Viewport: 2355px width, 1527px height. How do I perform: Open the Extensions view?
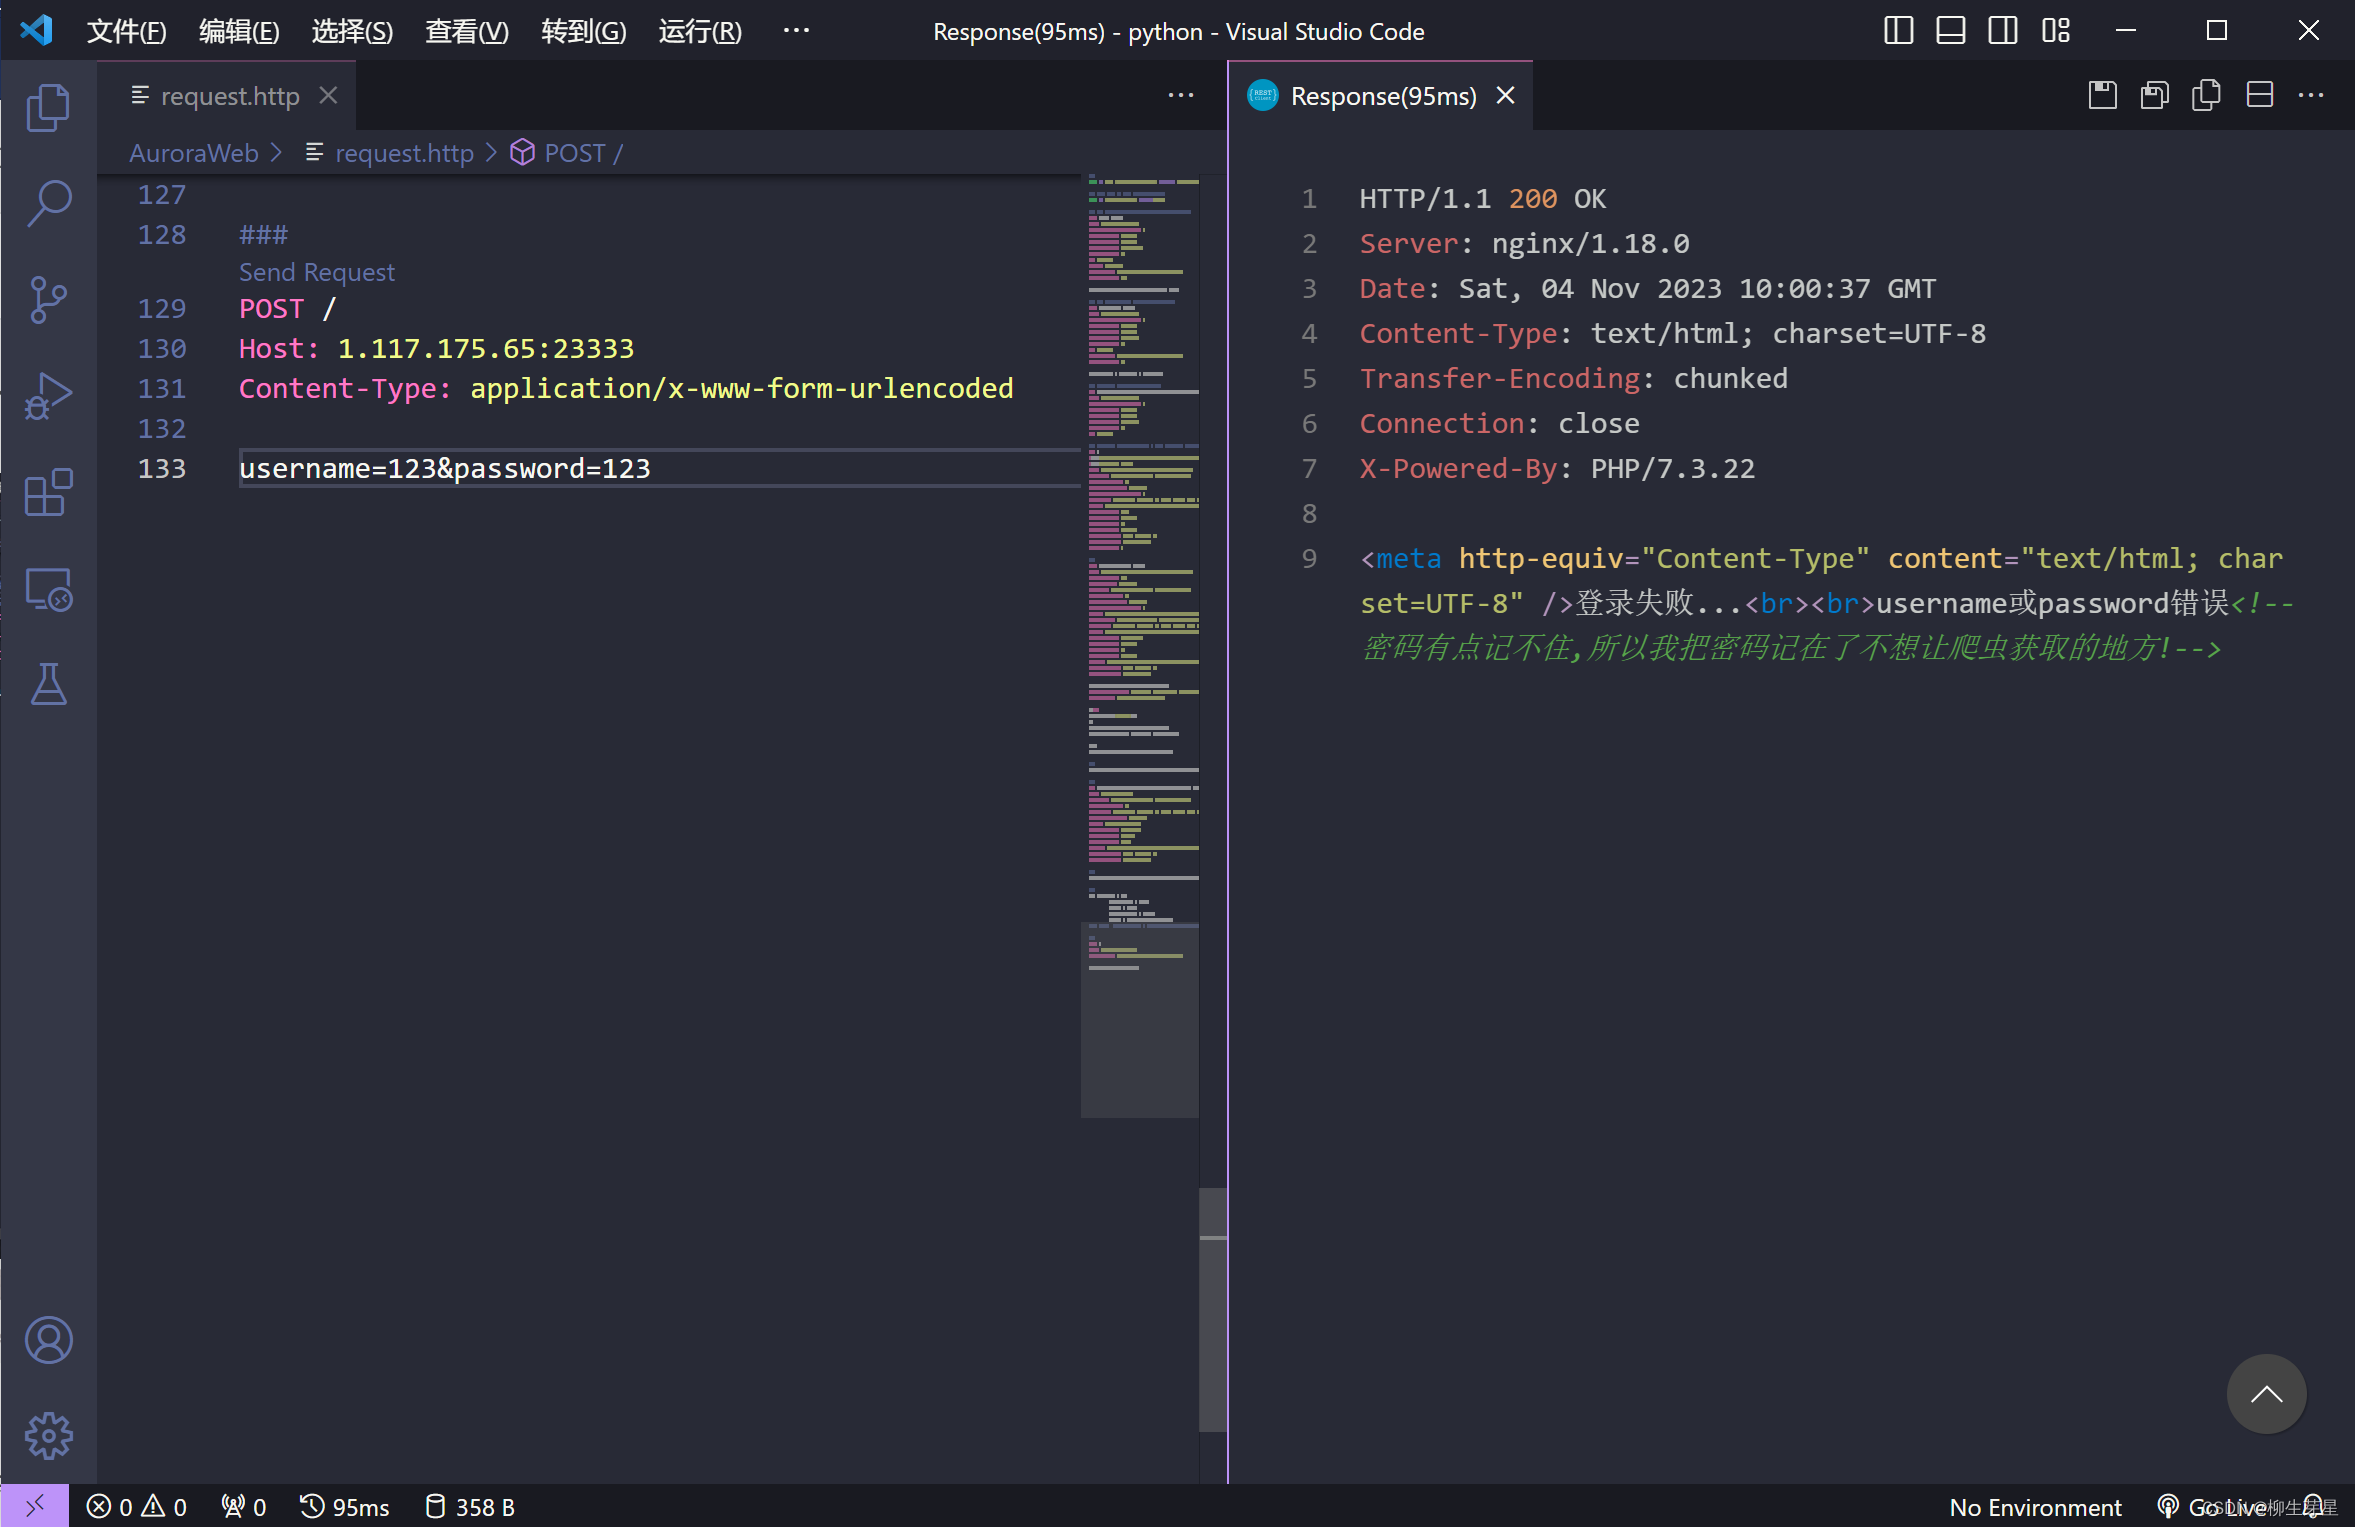48,492
